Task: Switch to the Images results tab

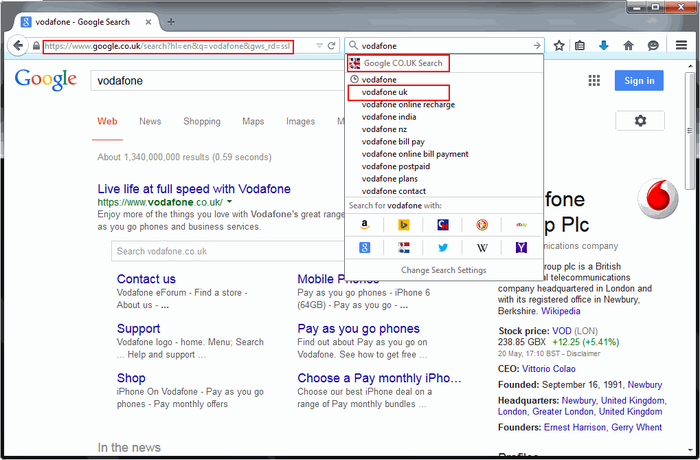Action: (300, 121)
